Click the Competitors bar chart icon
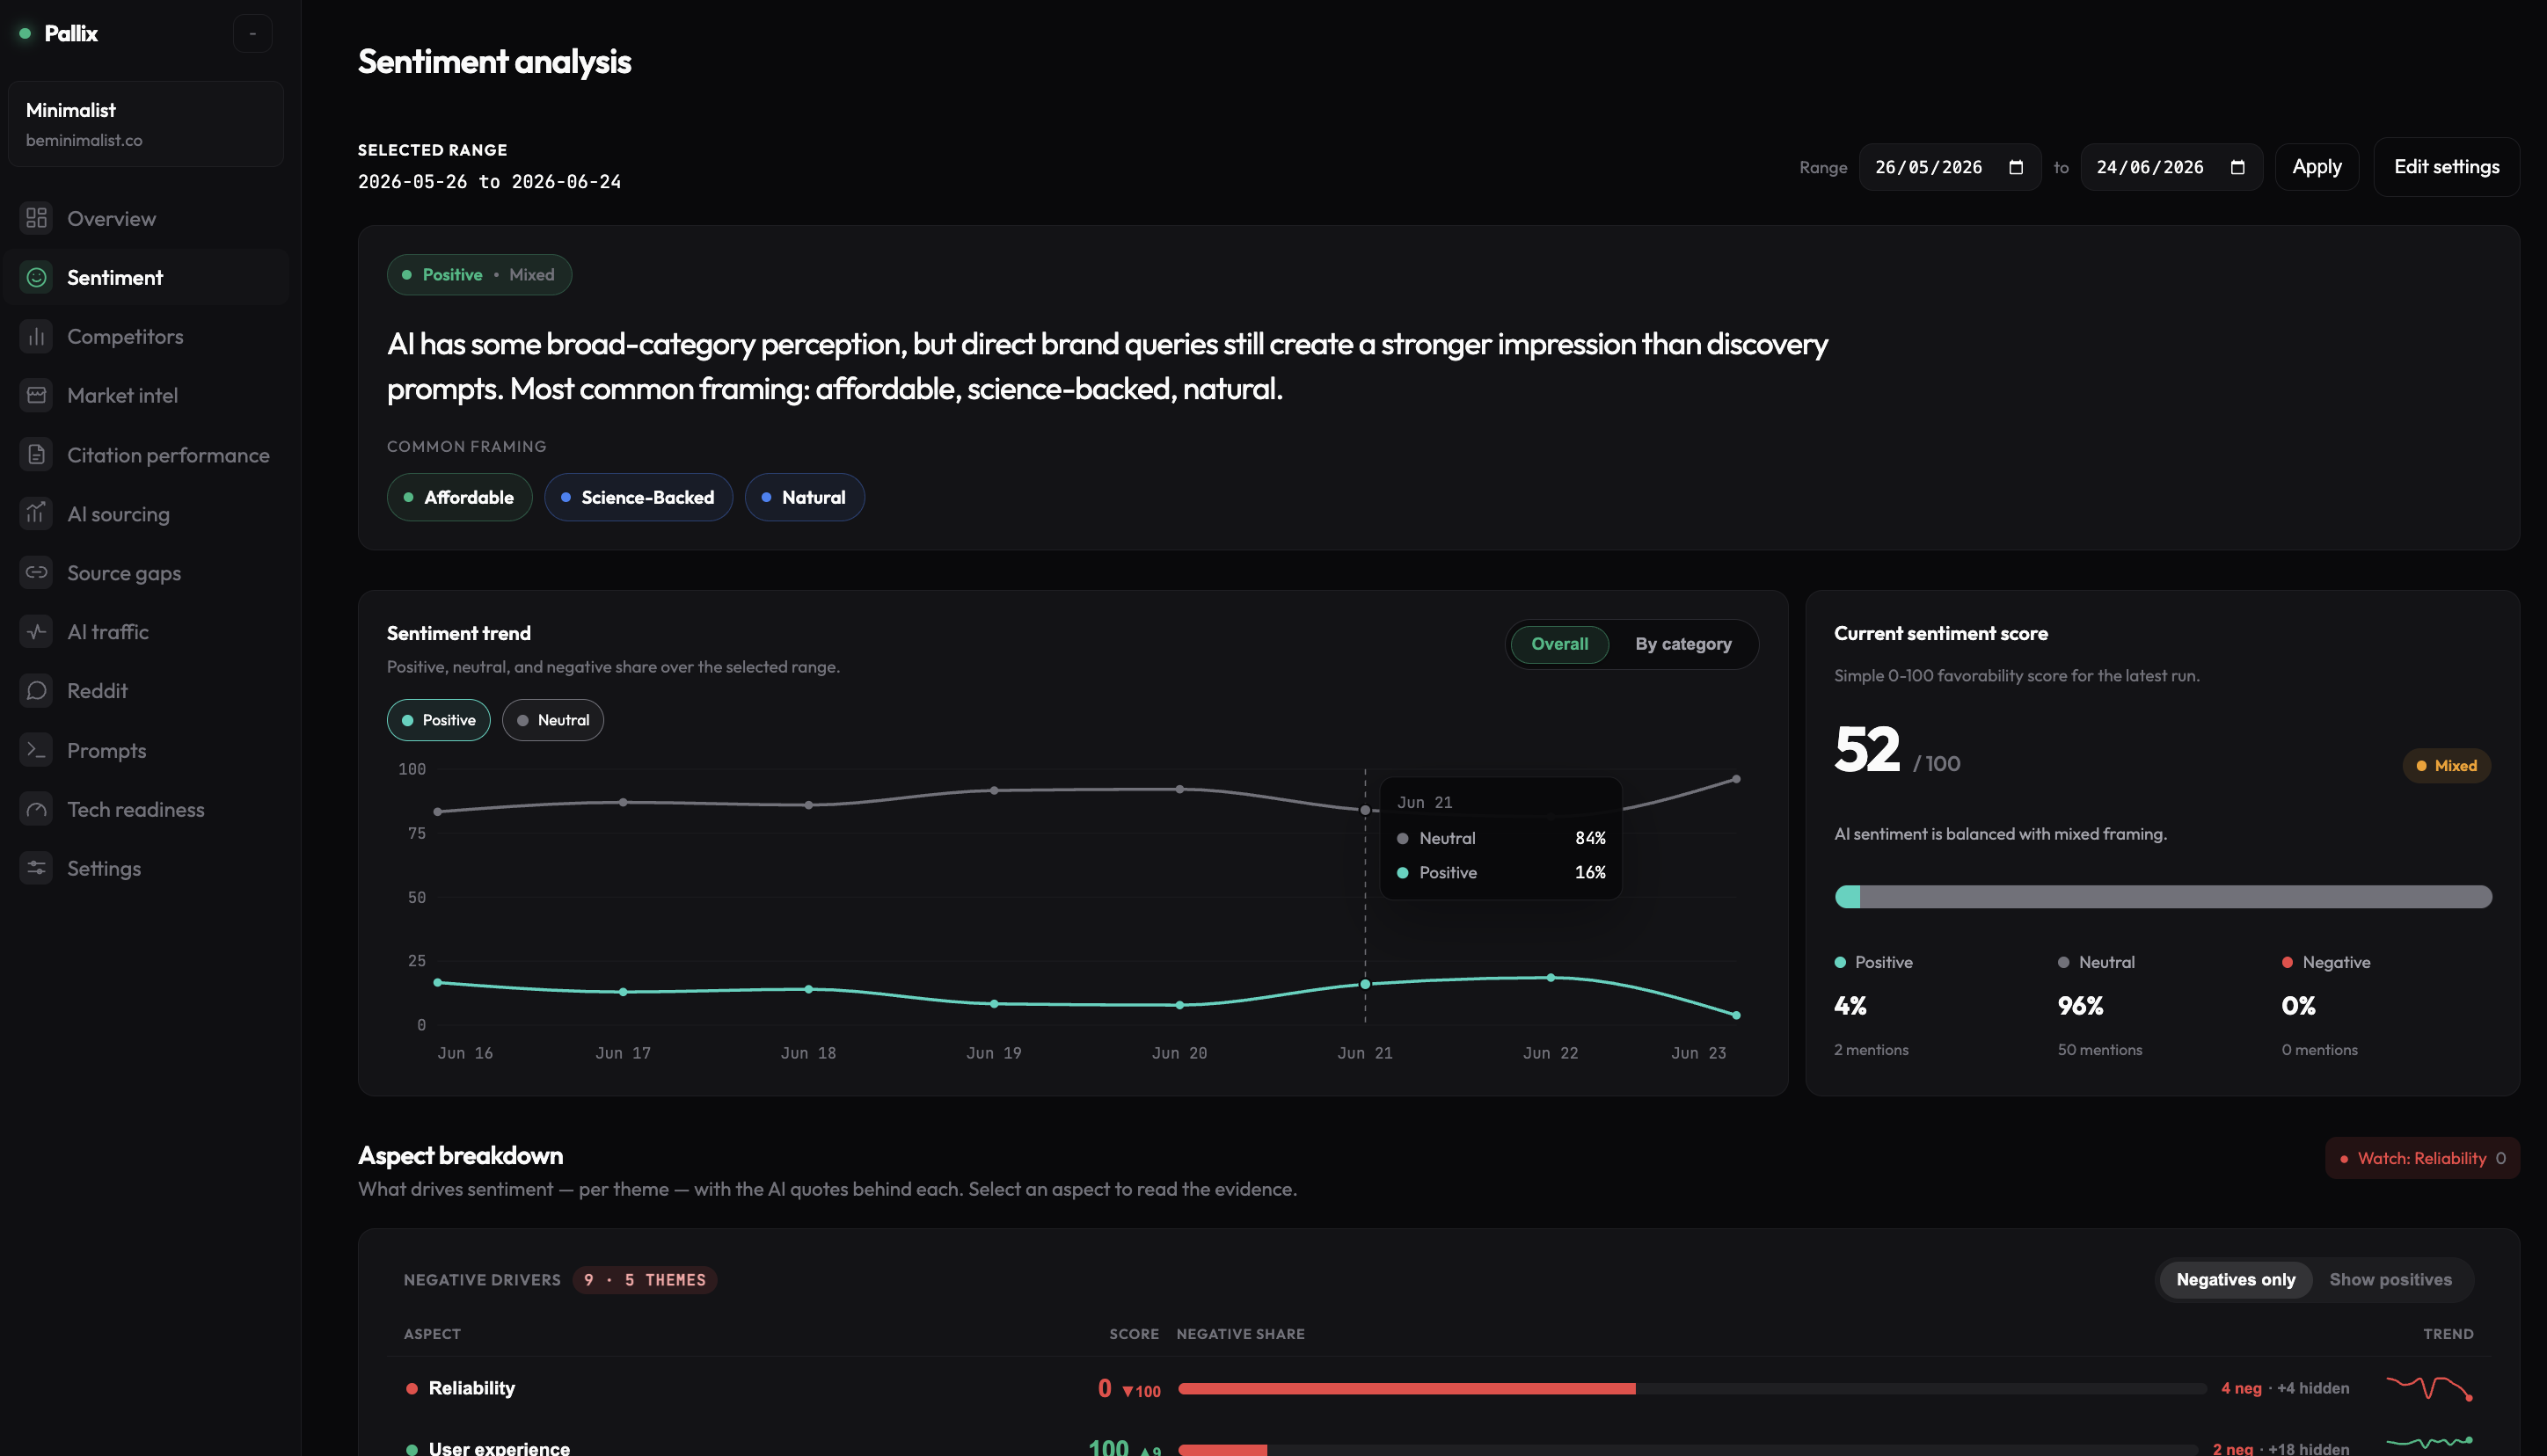2547x1456 pixels. 36,336
